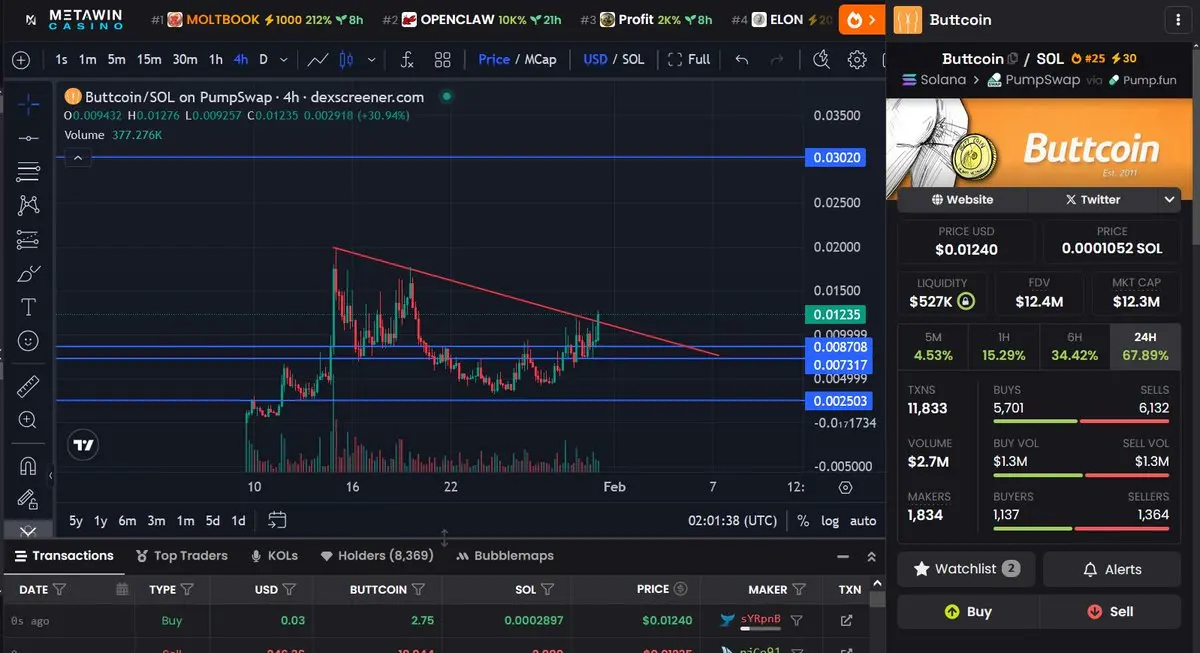Select the XABCD pattern tool
1200x653 pixels.
(x=28, y=205)
